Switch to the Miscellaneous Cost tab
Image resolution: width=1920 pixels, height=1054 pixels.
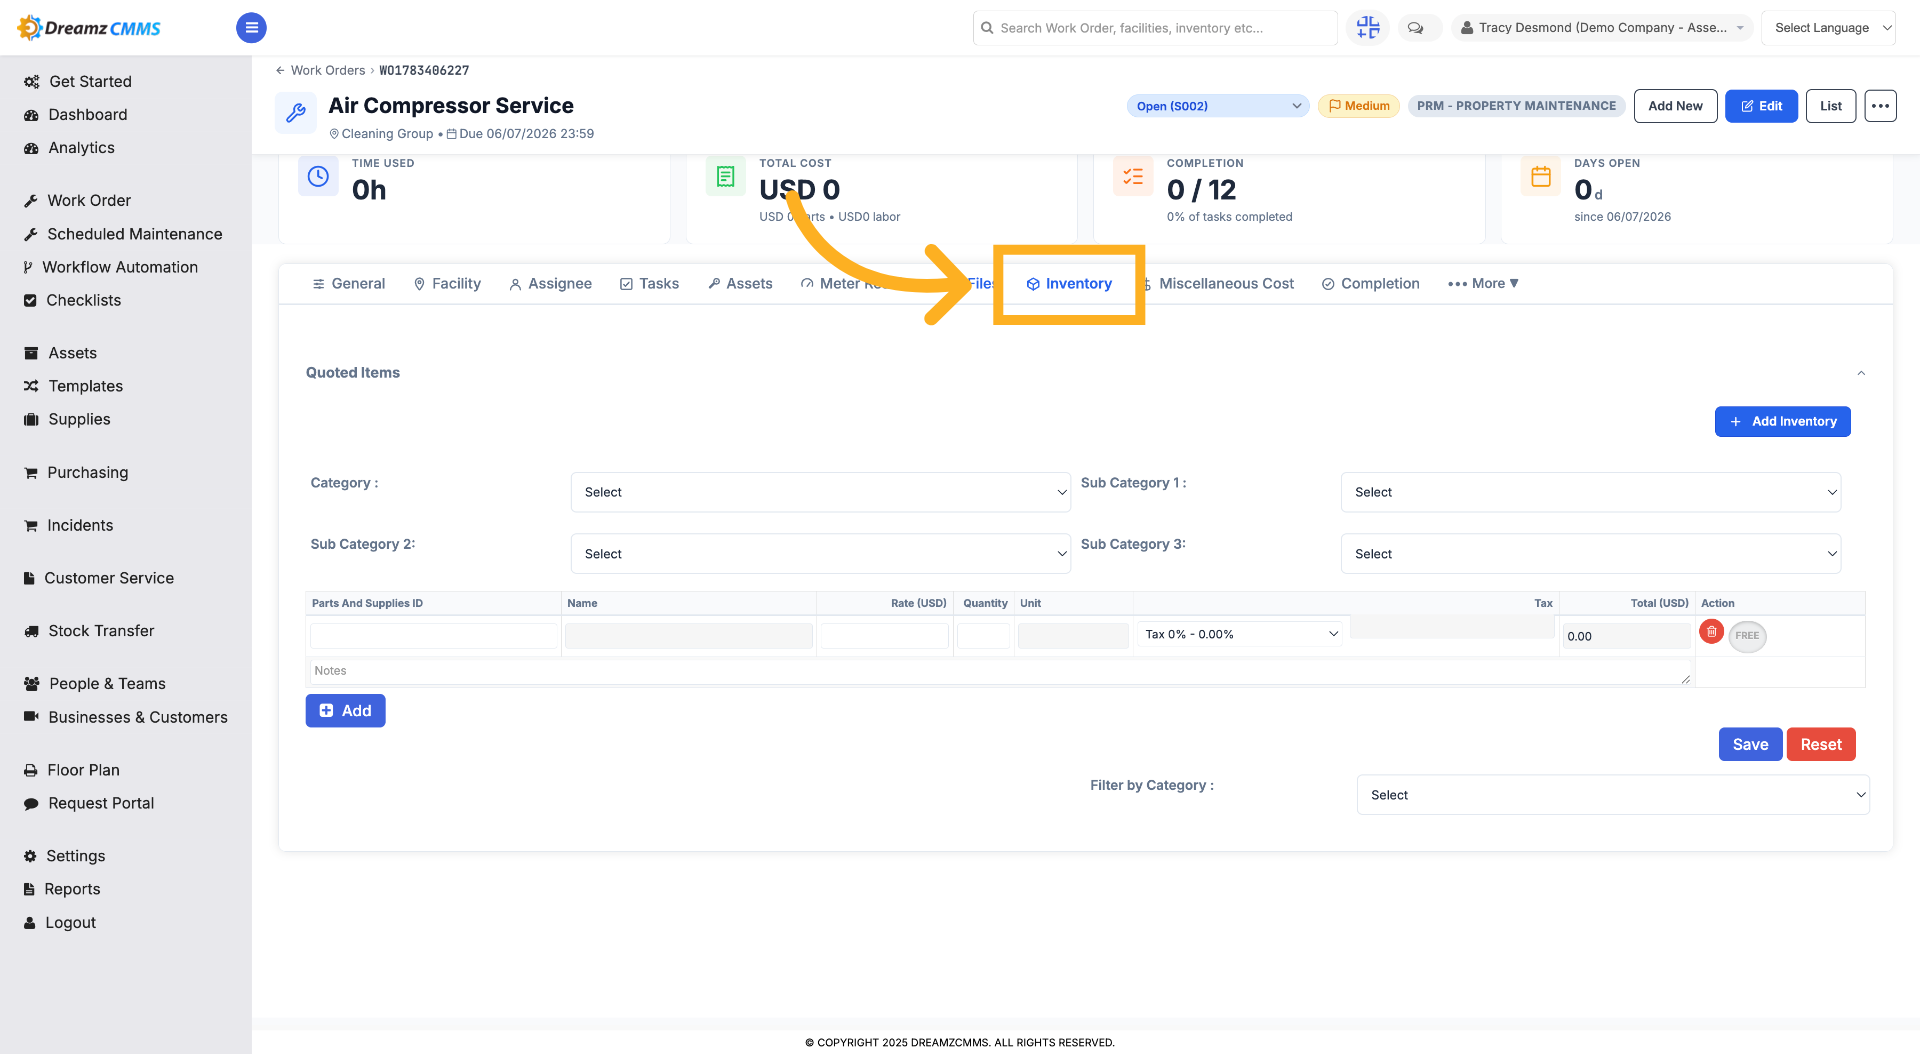[1226, 284]
